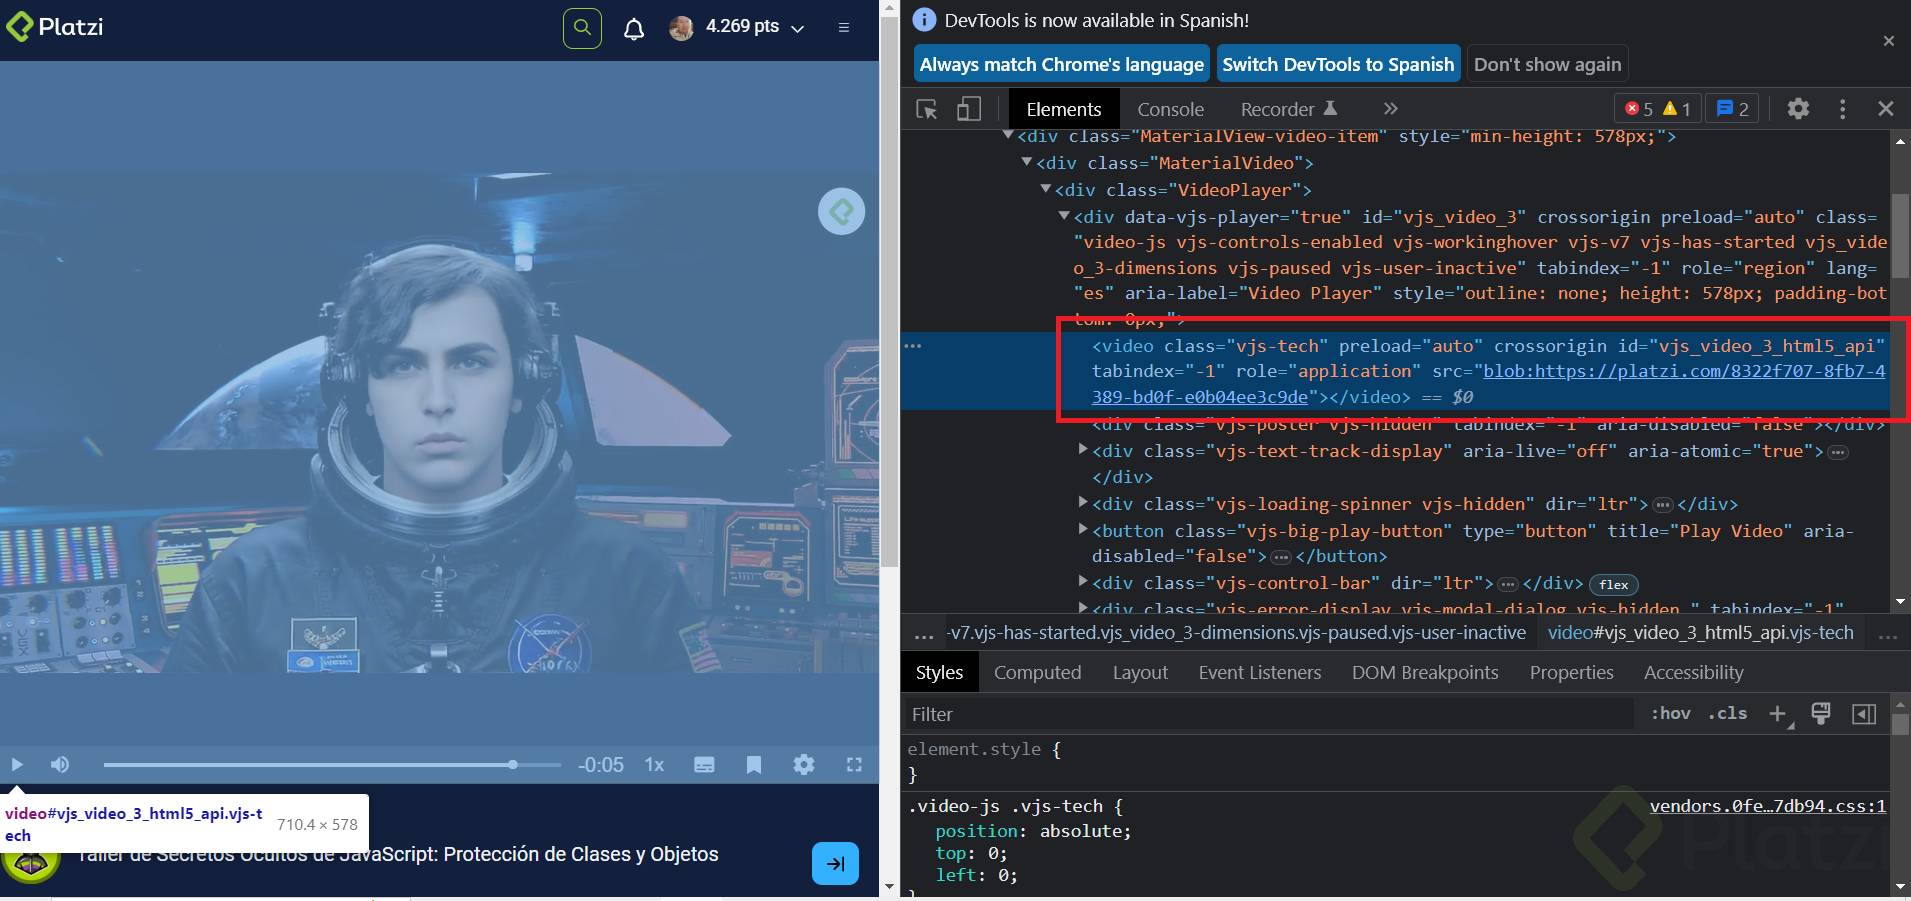Image resolution: width=1911 pixels, height=901 pixels.
Task: Open actions menu for selected video node
Action: coord(912,346)
